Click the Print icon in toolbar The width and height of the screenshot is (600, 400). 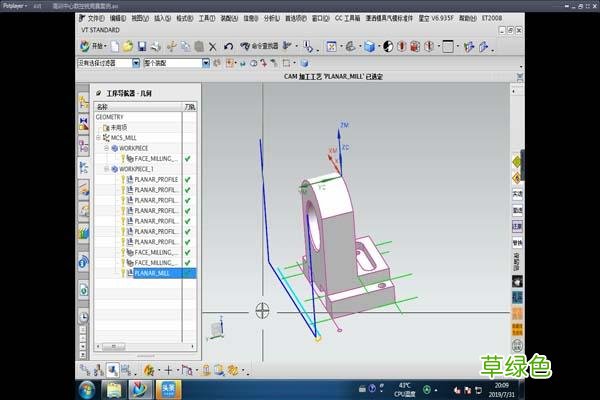155,46
